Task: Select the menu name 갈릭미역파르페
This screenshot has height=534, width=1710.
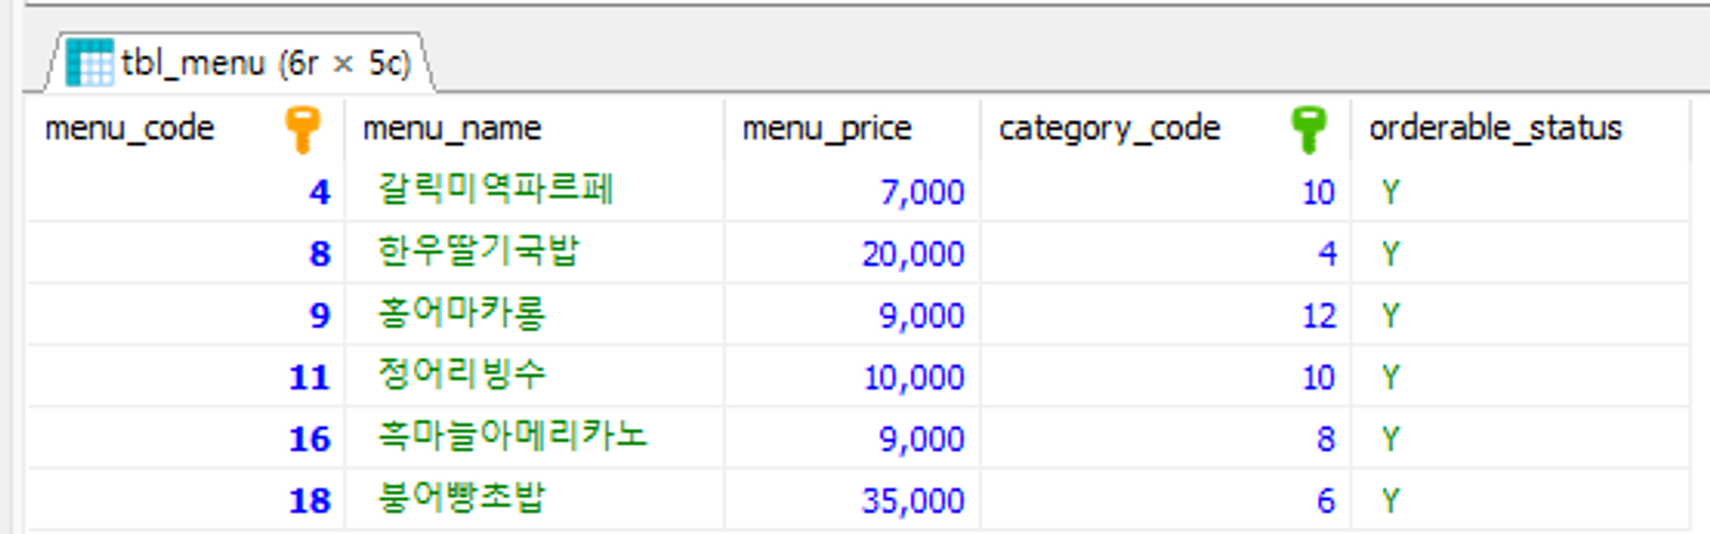Action: (x=495, y=189)
